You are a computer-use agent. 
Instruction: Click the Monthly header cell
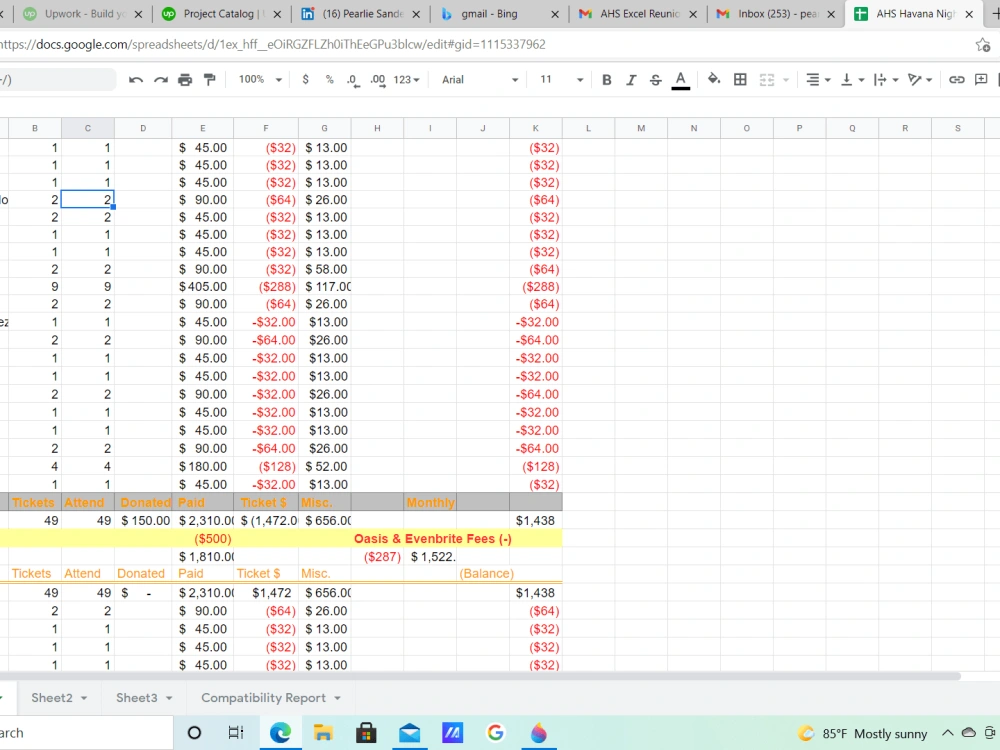pos(430,503)
